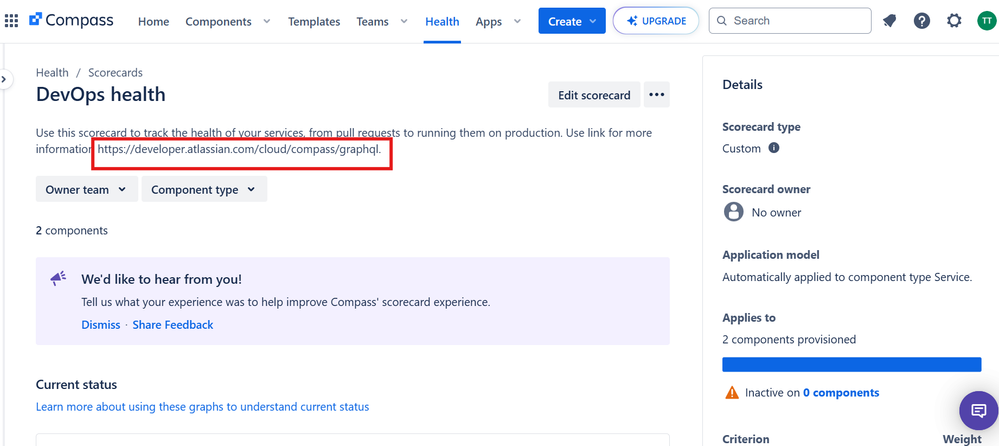Click the DevOps health title

click(101, 94)
